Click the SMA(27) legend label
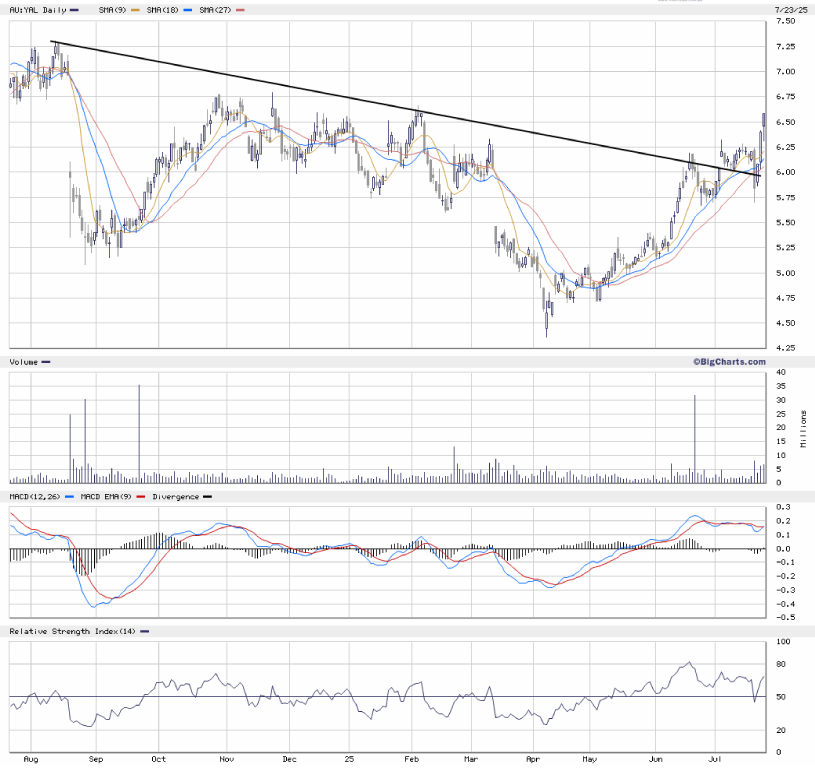 [216, 9]
